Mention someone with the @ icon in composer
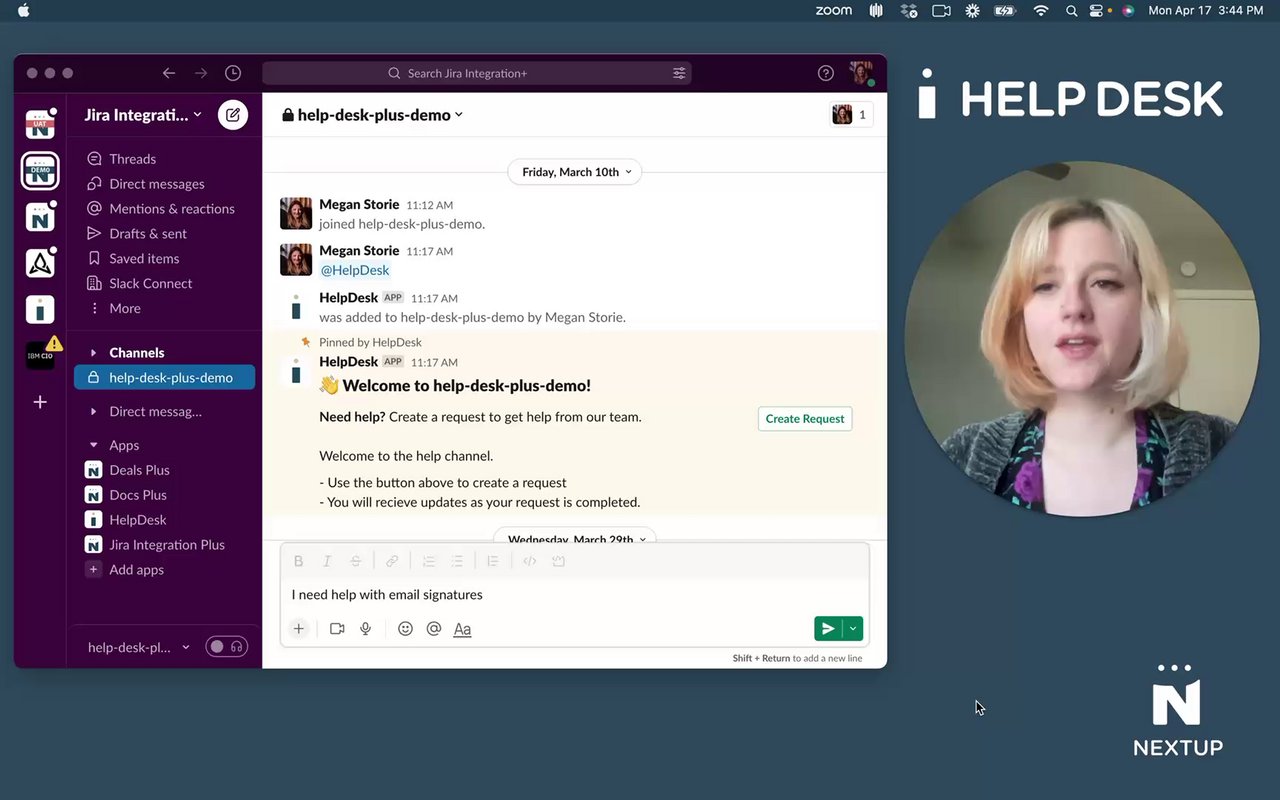The height and width of the screenshot is (800, 1280). coord(434,629)
